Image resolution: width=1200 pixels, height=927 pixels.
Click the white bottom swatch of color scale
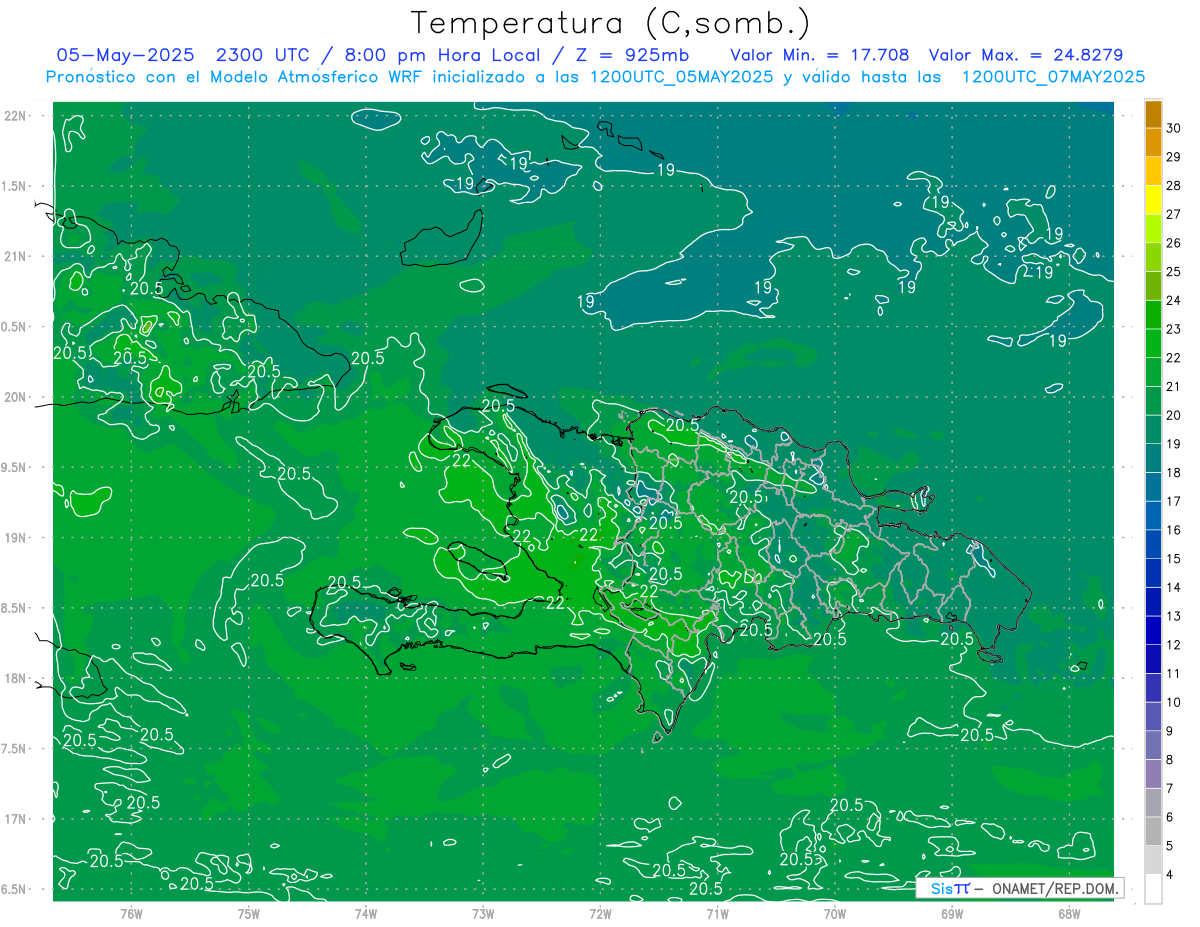coord(1153,889)
